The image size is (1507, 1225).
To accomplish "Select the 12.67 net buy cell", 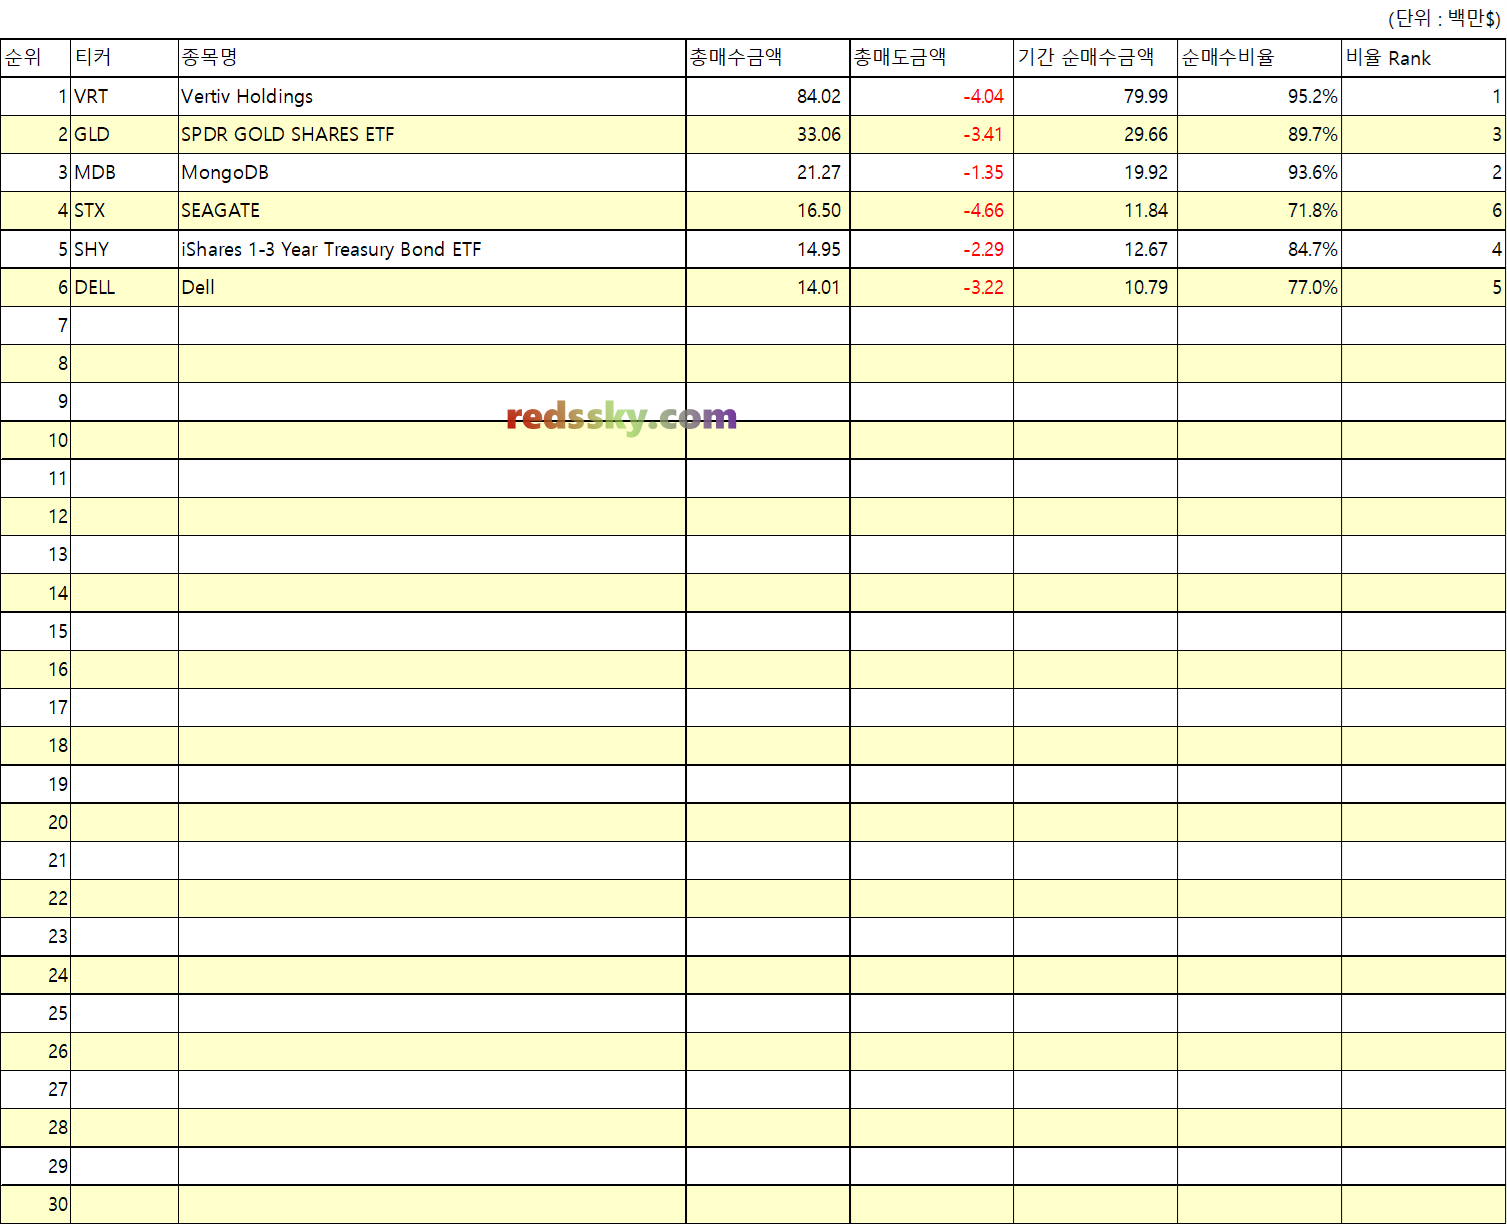I will click(x=1096, y=250).
